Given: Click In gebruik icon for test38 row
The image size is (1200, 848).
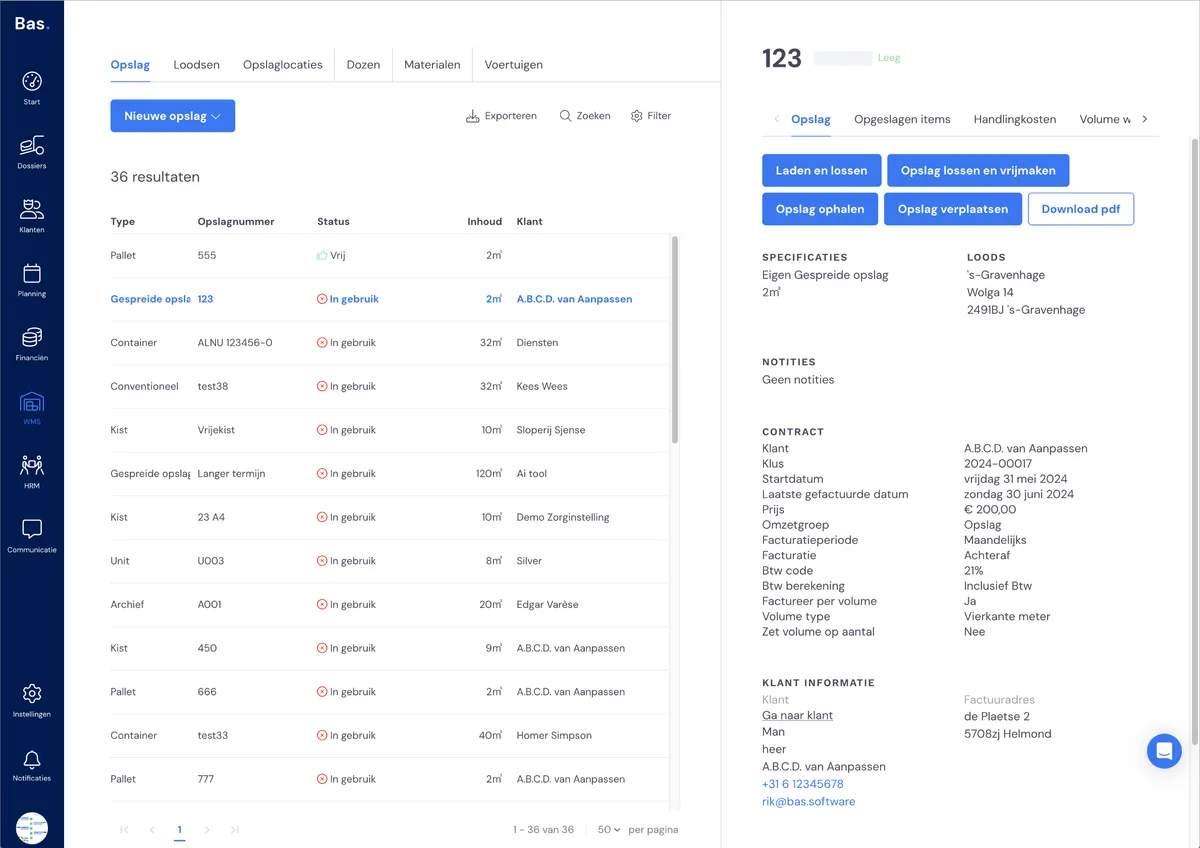Looking at the screenshot, I should click(322, 387).
